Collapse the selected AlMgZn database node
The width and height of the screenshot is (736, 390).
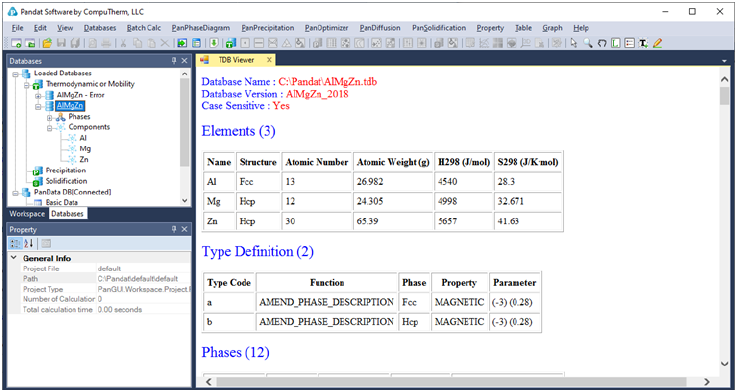click(38, 106)
